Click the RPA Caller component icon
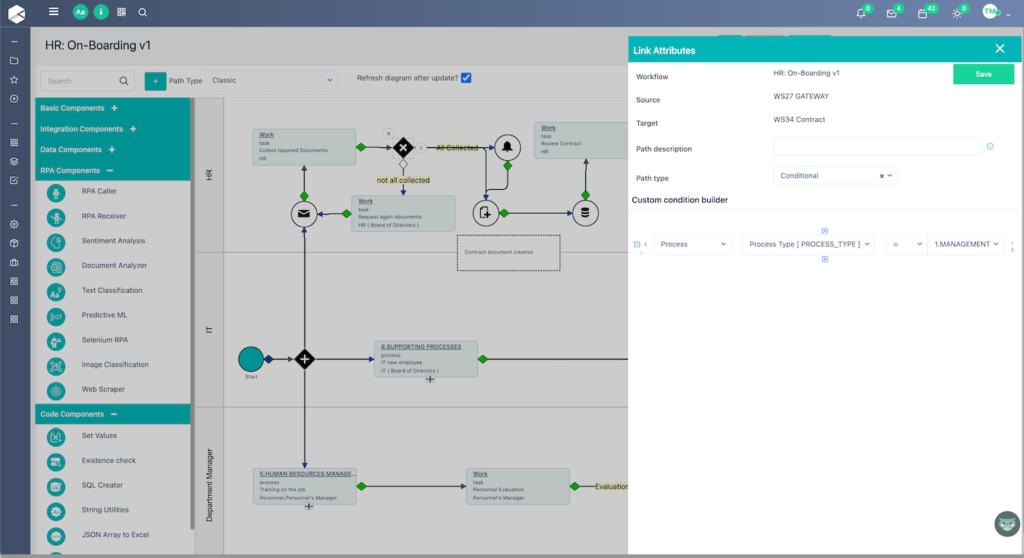The image size is (1024, 558). click(56, 193)
